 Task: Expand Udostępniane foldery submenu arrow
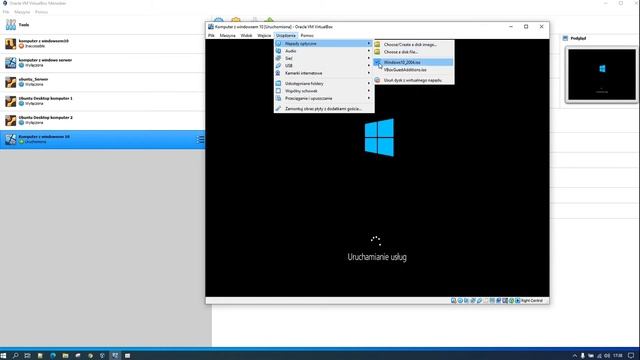369,83
